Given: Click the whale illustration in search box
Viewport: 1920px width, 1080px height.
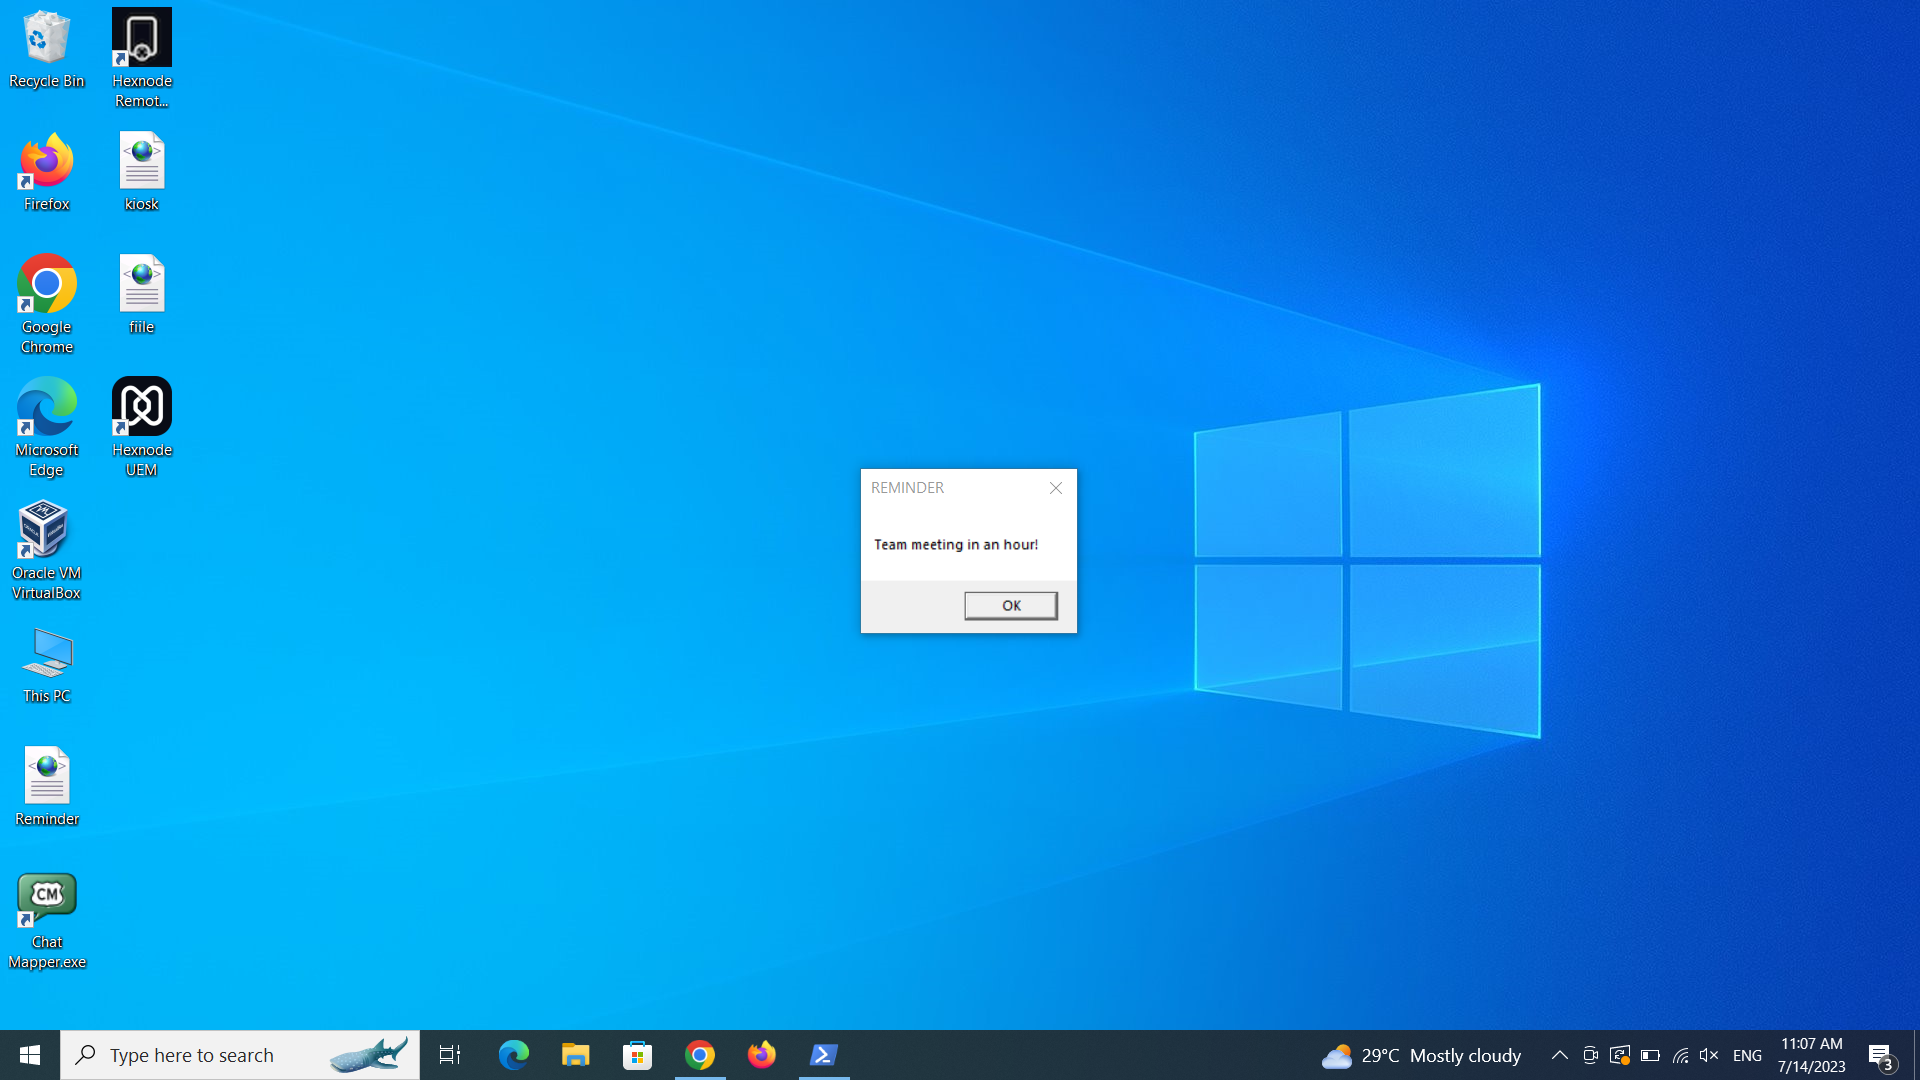Looking at the screenshot, I should (x=369, y=1054).
